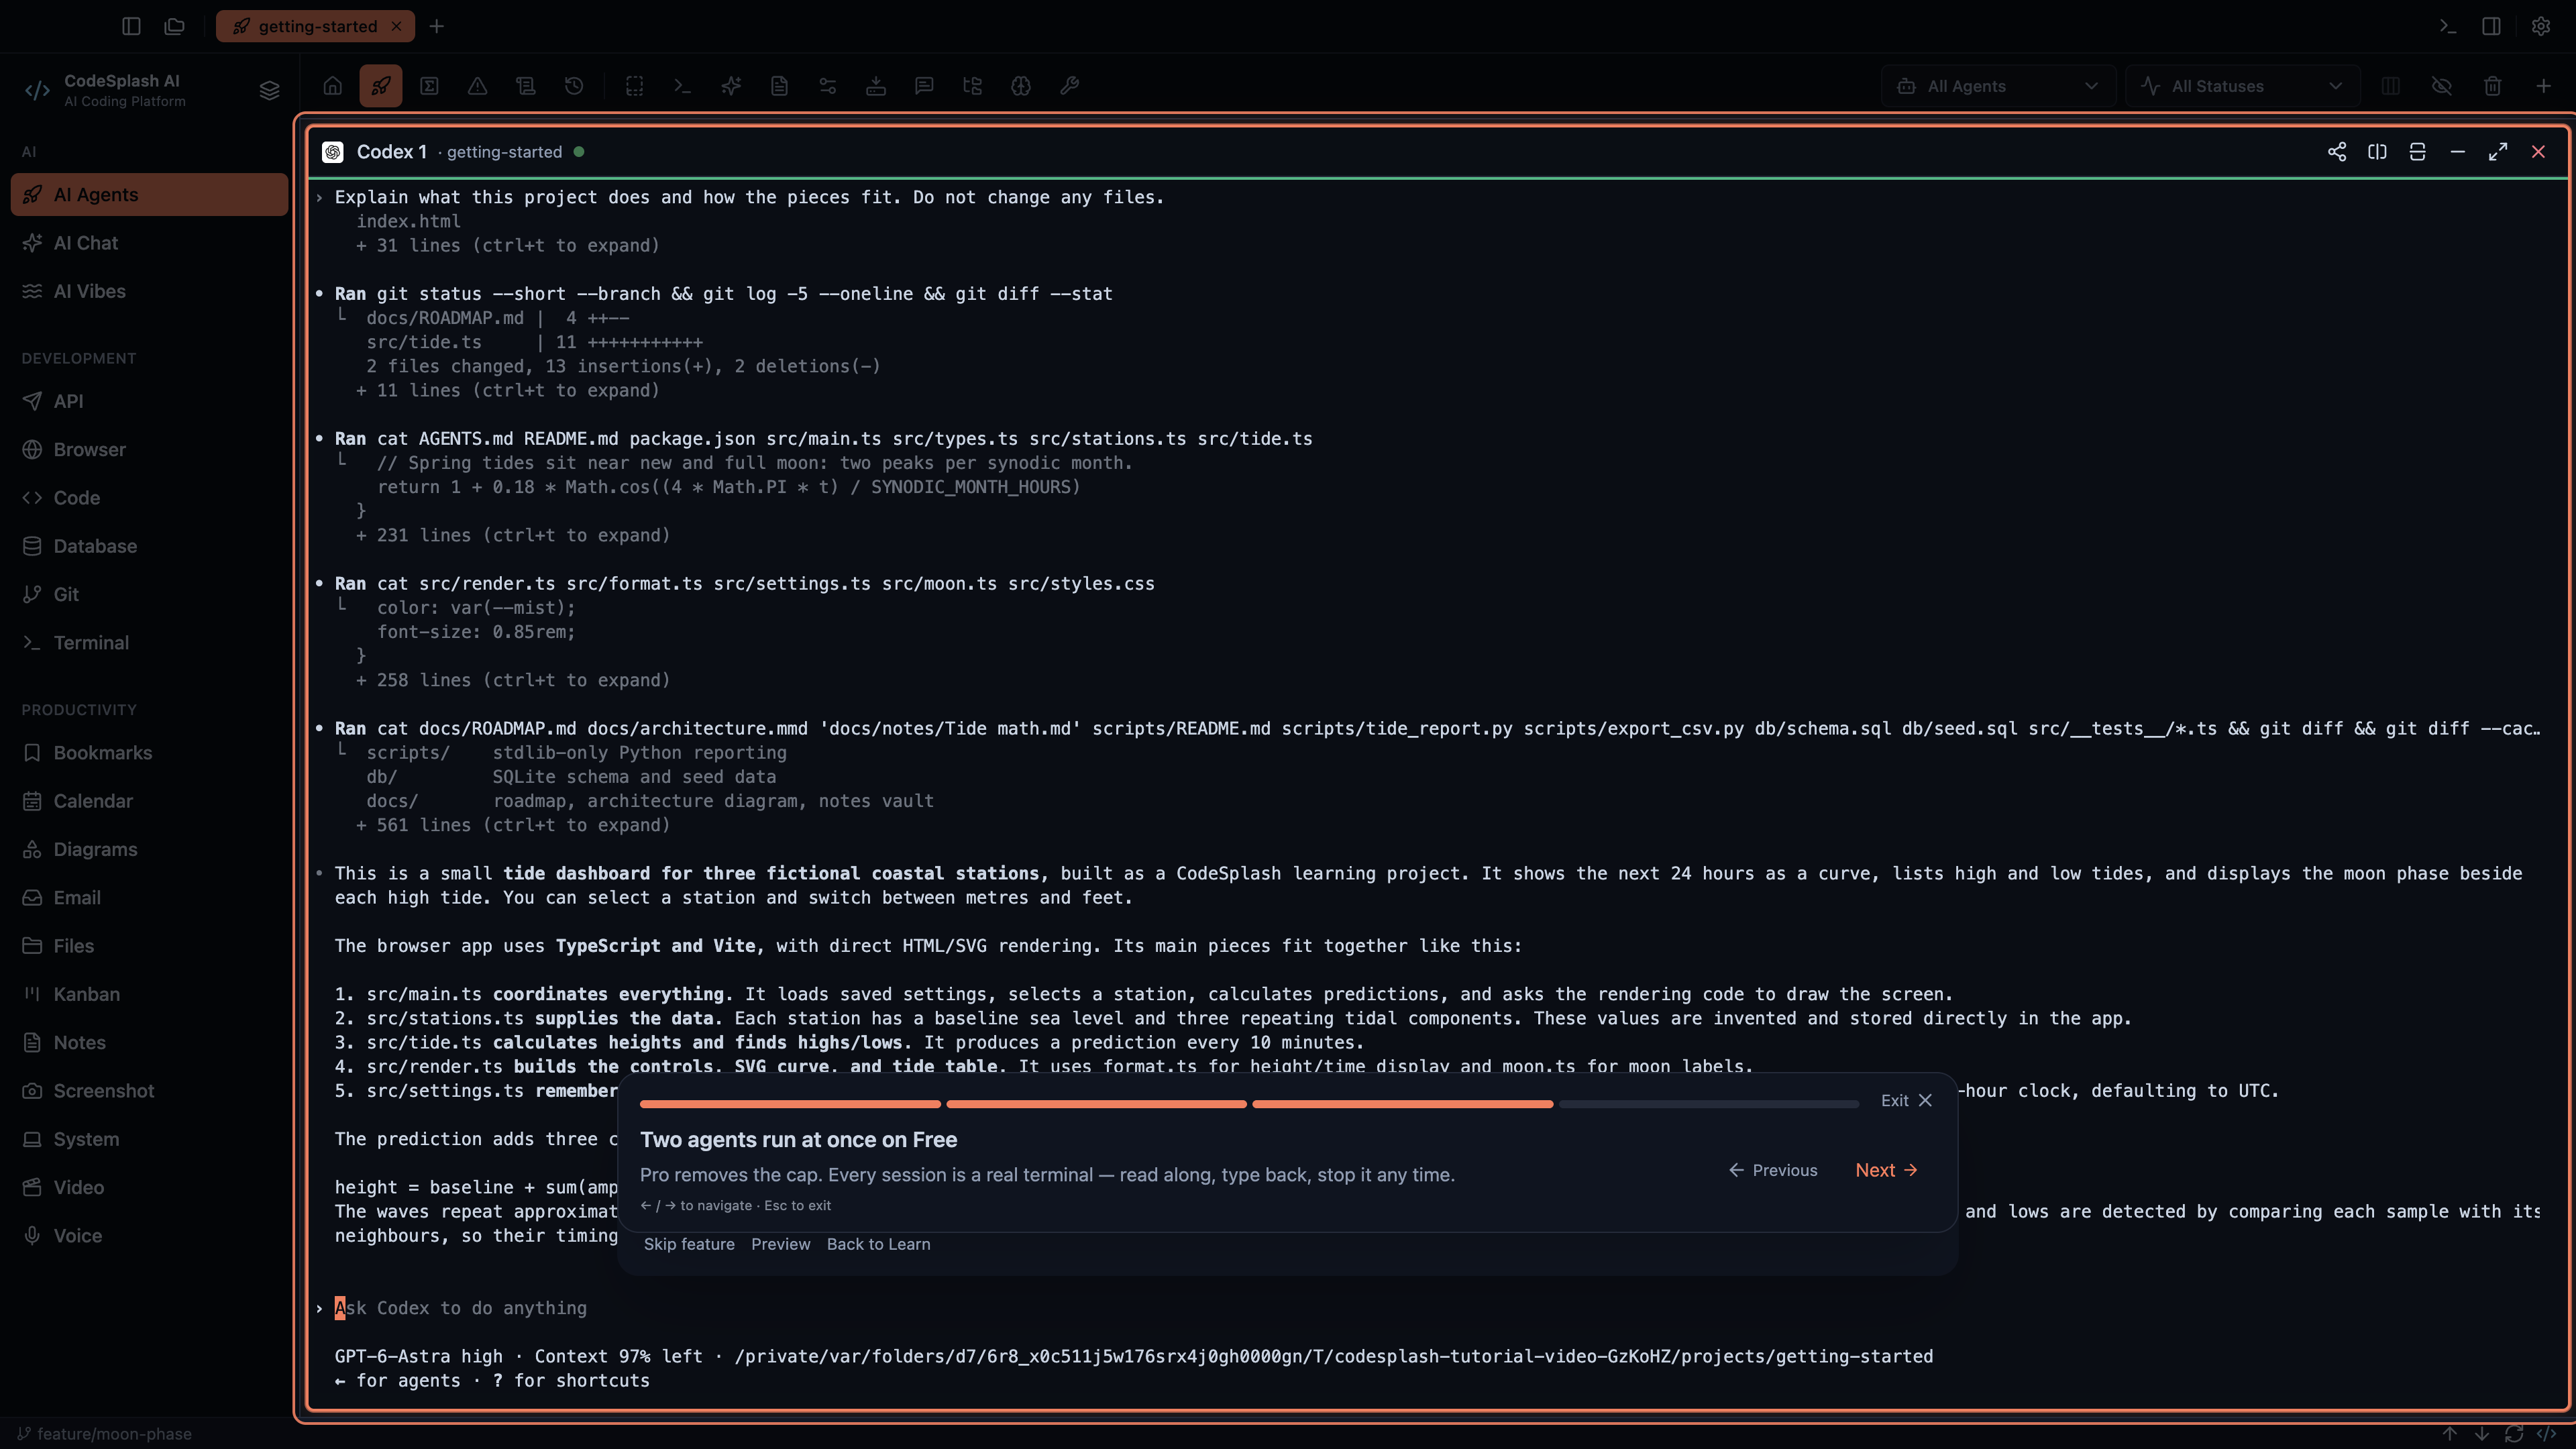The width and height of the screenshot is (2576, 1449).
Task: Open the wrench tools toolbar icon
Action: point(1069,86)
